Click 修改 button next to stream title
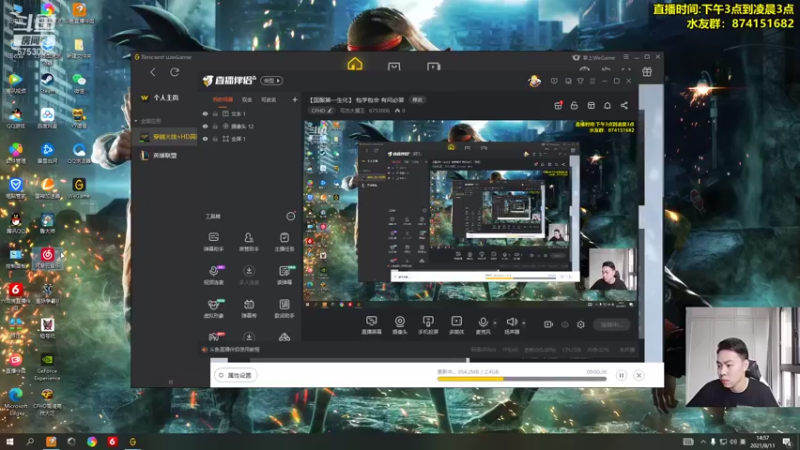 point(417,100)
